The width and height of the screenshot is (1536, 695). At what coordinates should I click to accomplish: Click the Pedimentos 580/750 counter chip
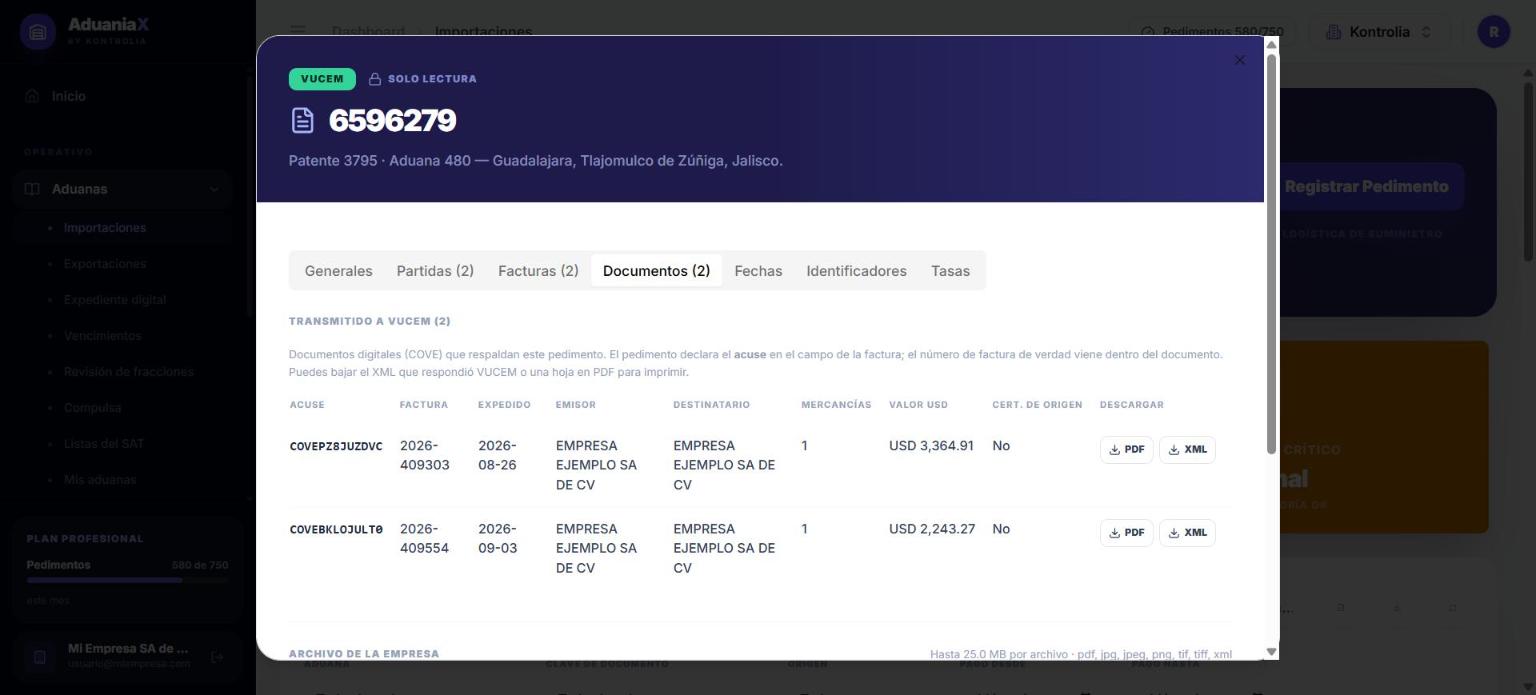coord(1212,32)
